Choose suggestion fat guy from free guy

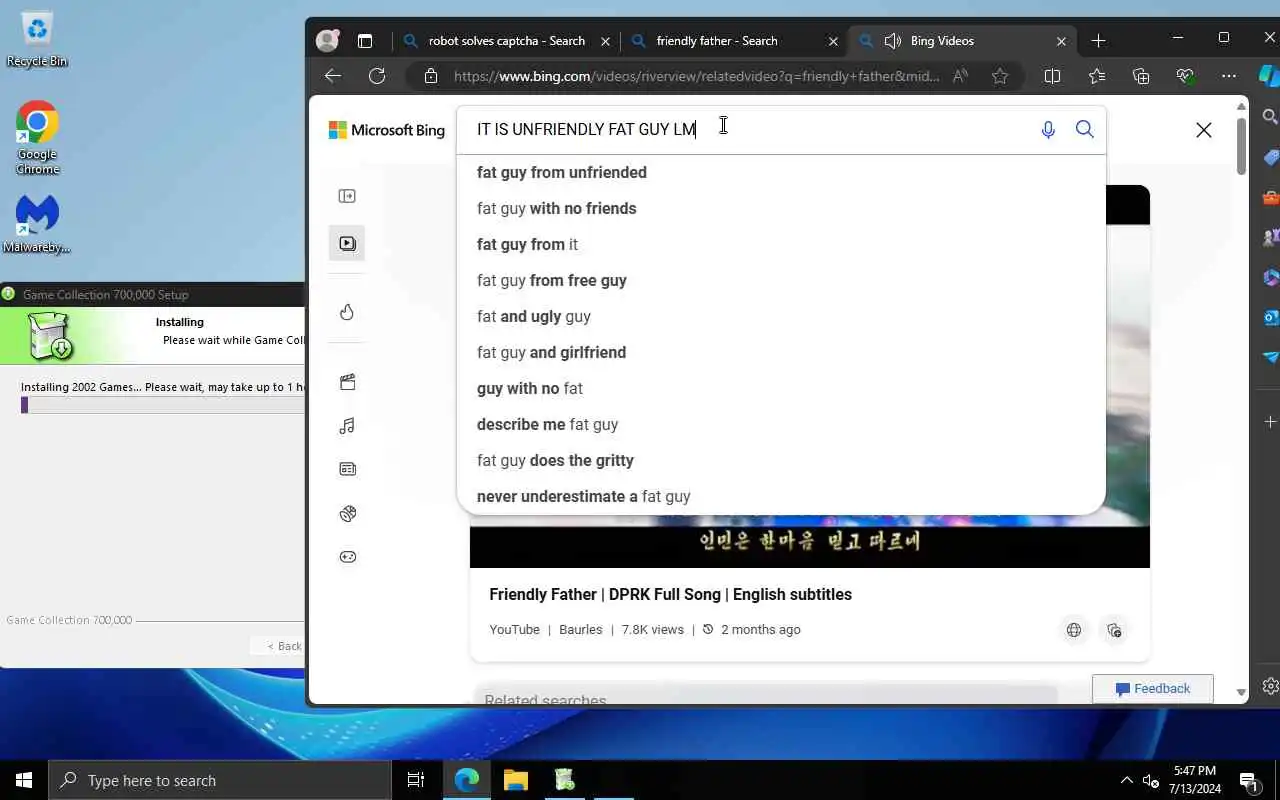tap(781, 280)
